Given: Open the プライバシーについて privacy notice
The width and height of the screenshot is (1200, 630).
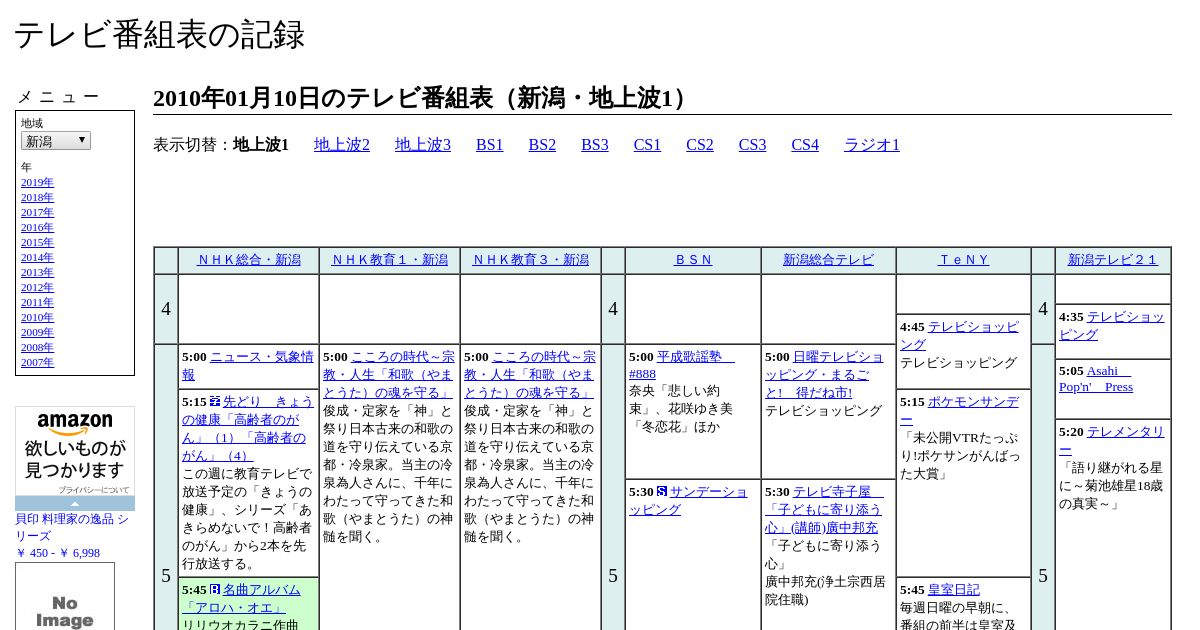Looking at the screenshot, I should click(x=93, y=490).
